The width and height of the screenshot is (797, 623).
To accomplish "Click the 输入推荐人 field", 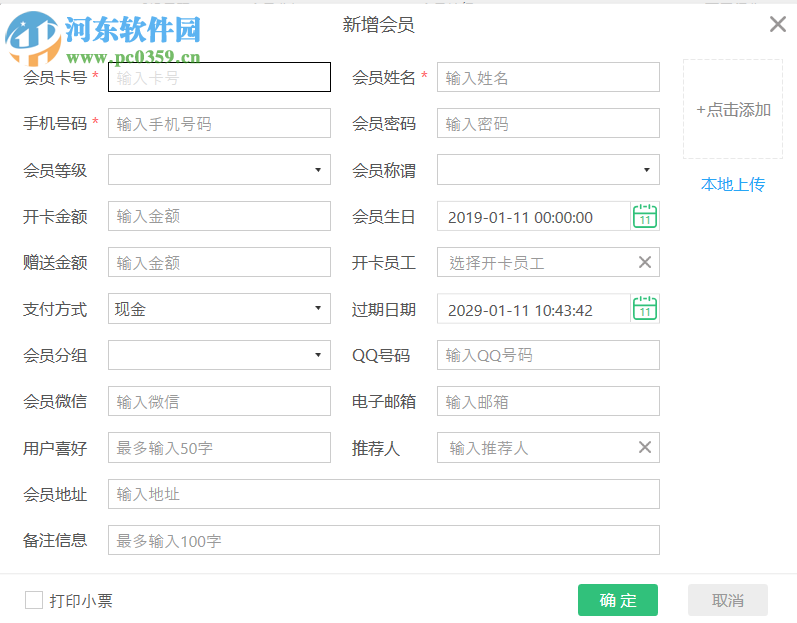I will pyautogui.click(x=548, y=447).
